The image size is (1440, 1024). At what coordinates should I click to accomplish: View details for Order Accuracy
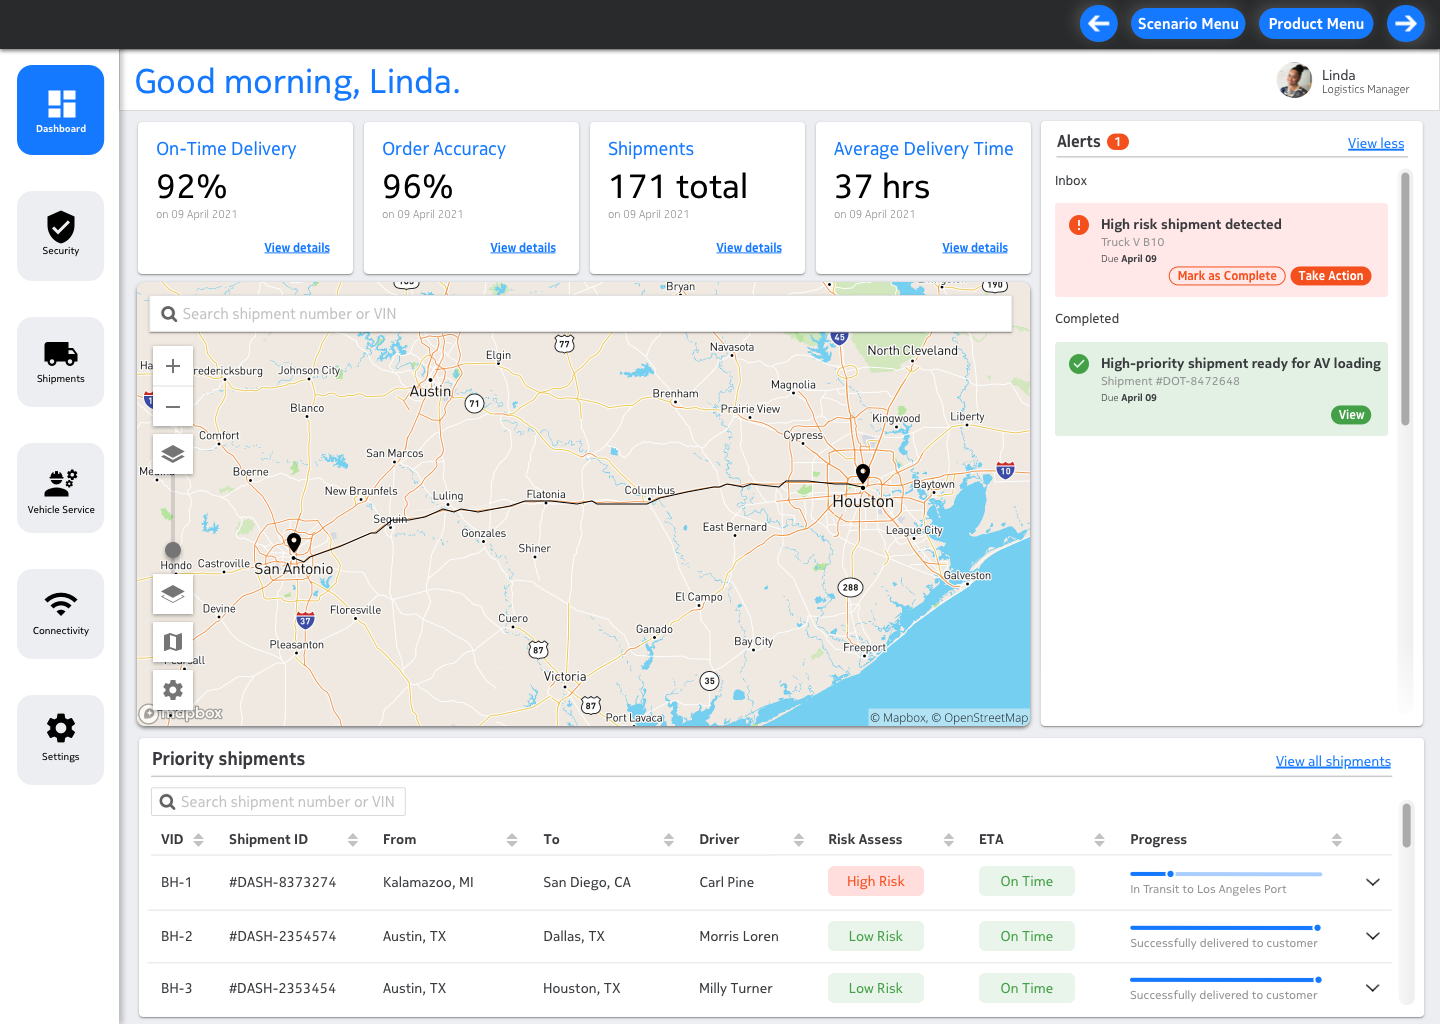pyautogui.click(x=523, y=248)
